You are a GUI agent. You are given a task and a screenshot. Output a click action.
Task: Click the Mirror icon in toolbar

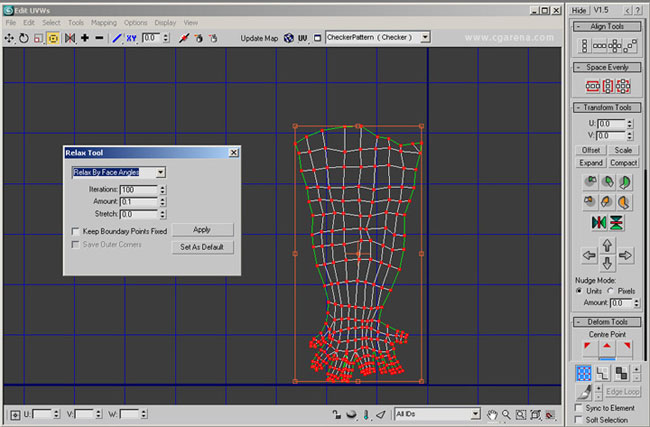pos(70,39)
